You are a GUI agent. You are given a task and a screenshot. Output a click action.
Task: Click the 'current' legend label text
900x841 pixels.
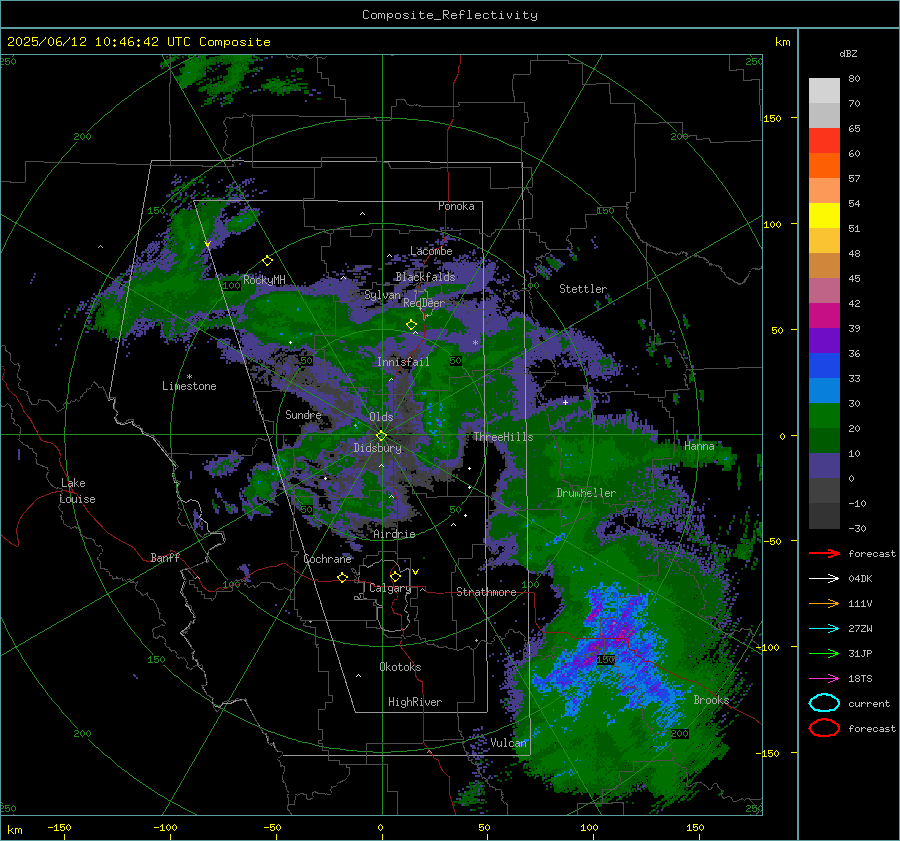[x=869, y=704]
